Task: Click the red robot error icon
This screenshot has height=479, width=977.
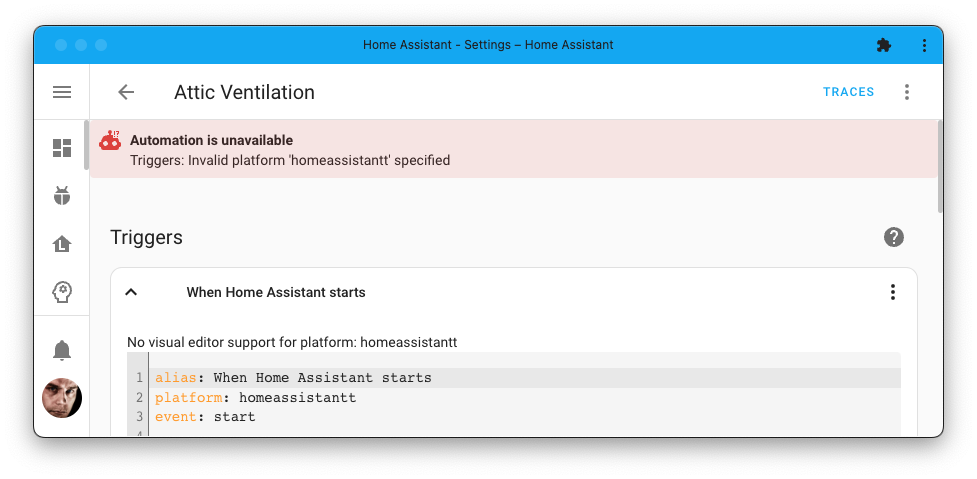Action: pos(110,141)
